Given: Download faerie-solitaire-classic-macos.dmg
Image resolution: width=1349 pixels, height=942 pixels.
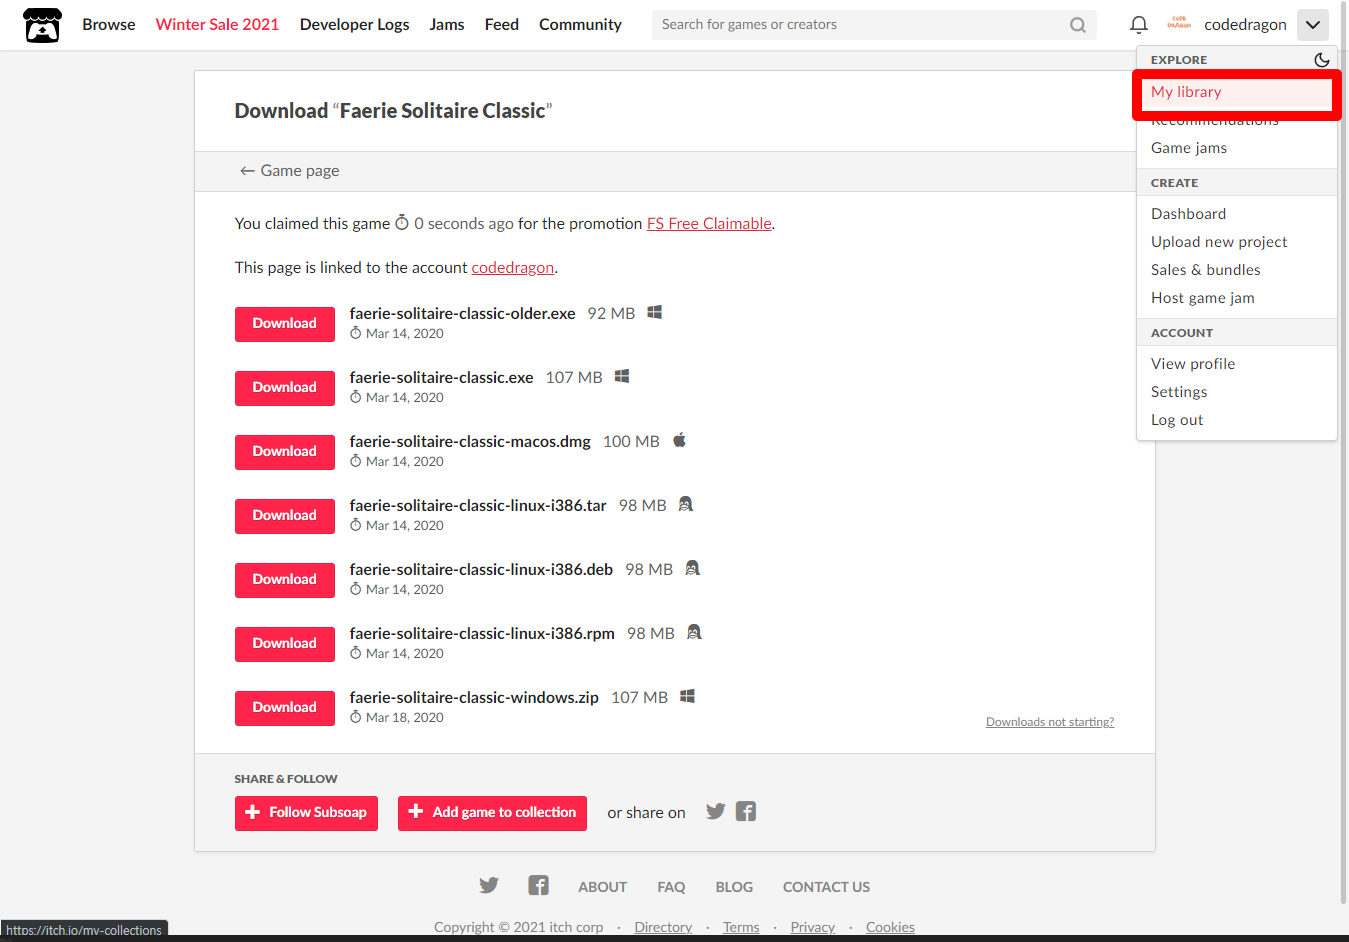Looking at the screenshot, I should click(285, 452).
